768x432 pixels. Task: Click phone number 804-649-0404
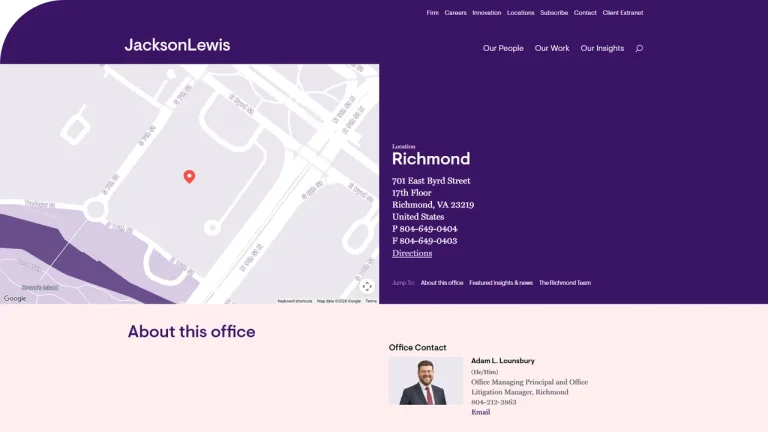pyautogui.click(x=428, y=229)
